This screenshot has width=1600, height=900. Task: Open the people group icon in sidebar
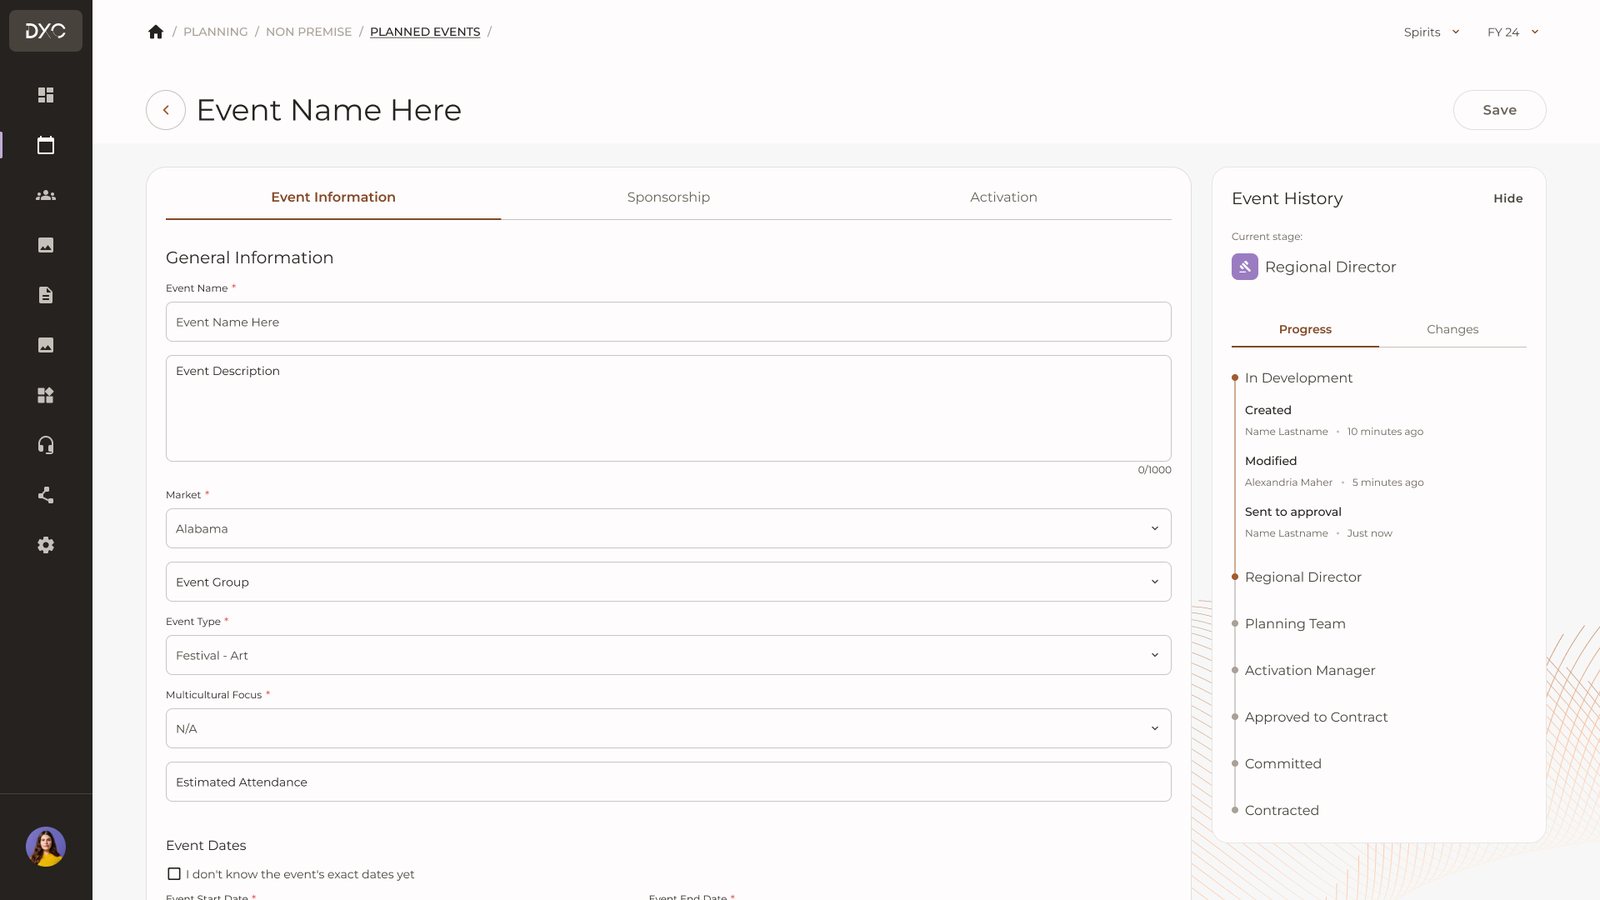46,195
